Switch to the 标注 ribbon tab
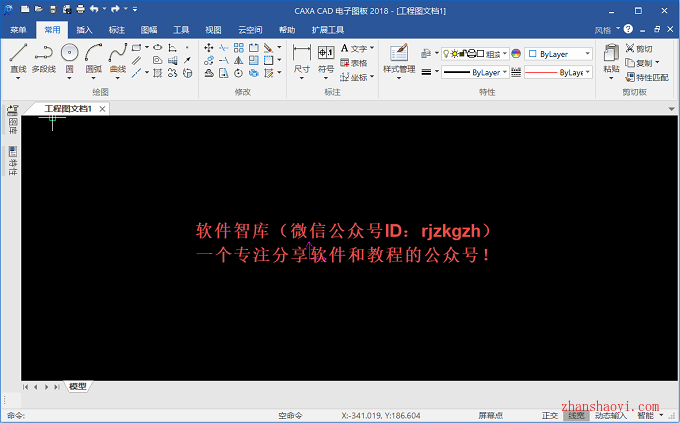Screen dimensions: 680x423 117,30
